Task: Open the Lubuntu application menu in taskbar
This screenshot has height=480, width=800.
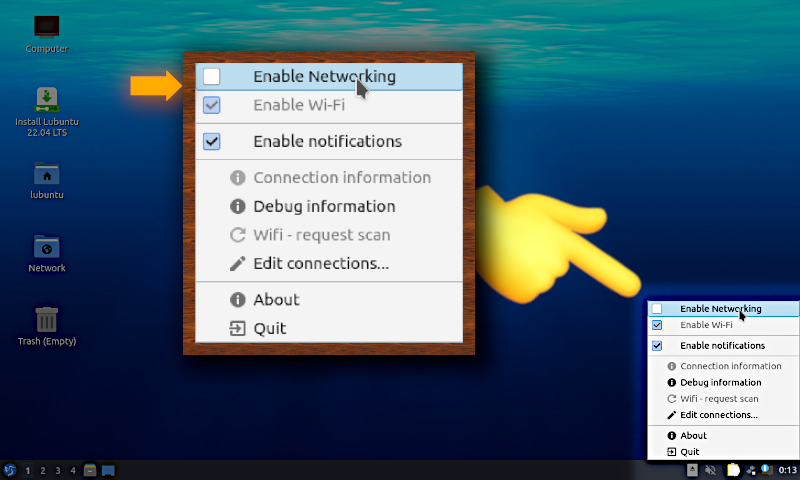Action: click(10, 470)
